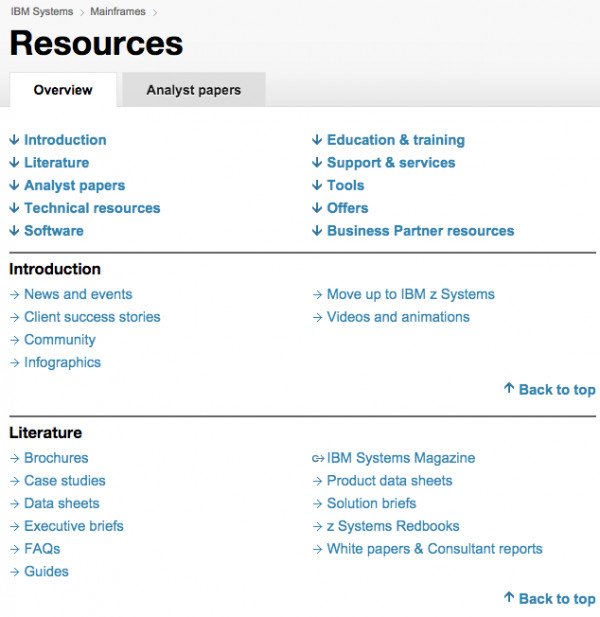This screenshot has height=617, width=600.
Task: Click the down arrow icon beside Education & training
Action: click(x=317, y=140)
